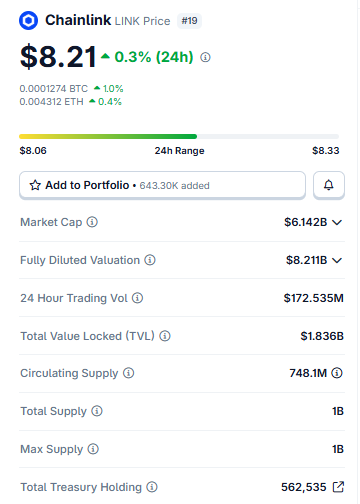Click the 0.0001274 BTC price text

click(53, 89)
